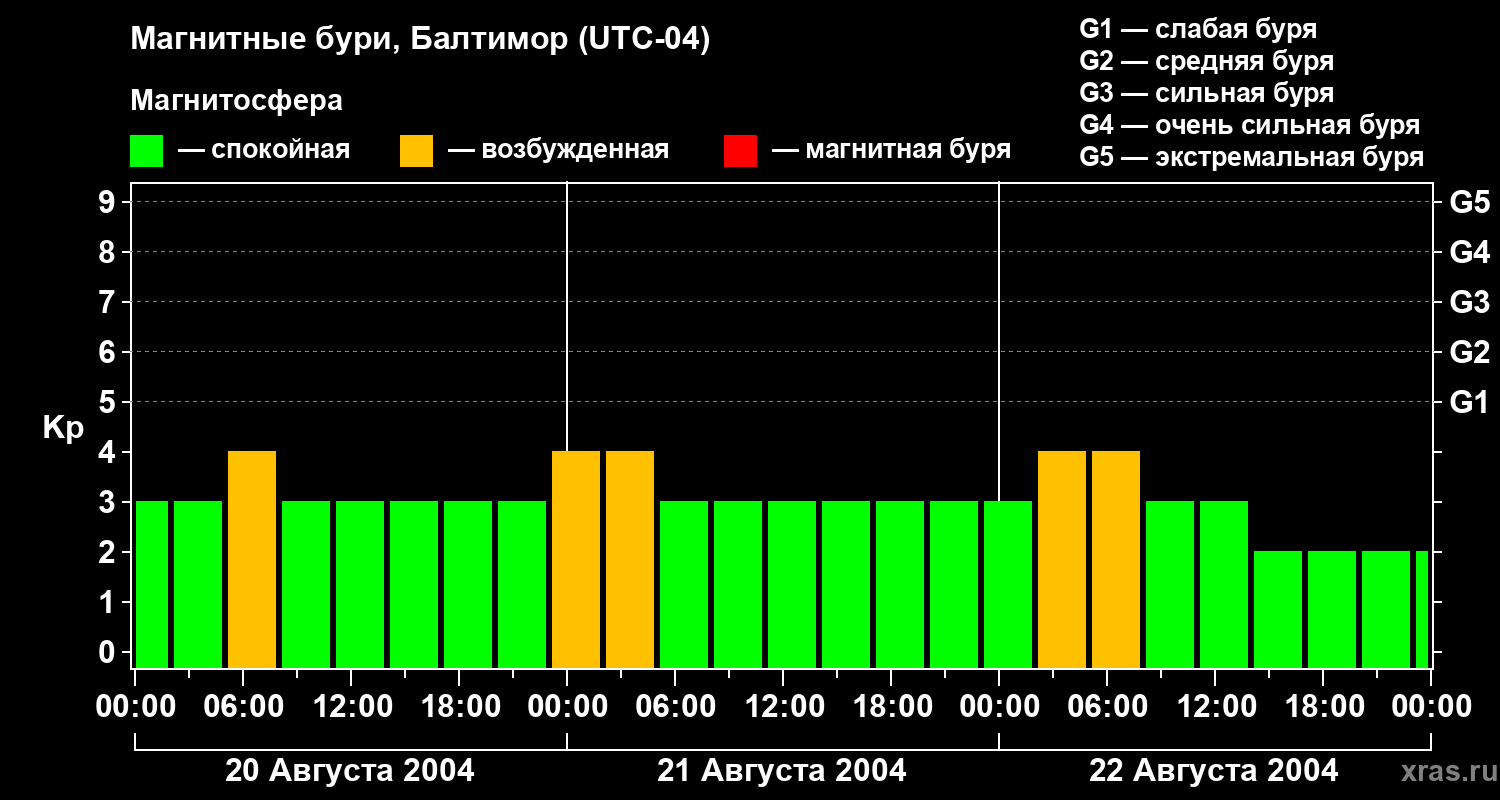Click the first green bar on 20 August

152,585
